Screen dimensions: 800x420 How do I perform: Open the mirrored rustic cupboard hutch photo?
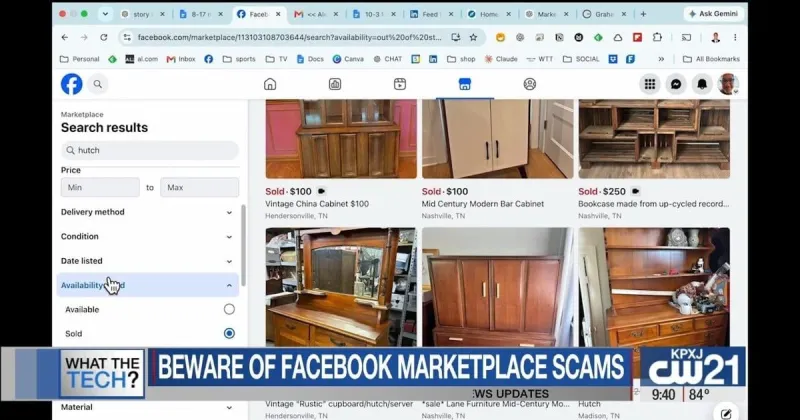341,287
